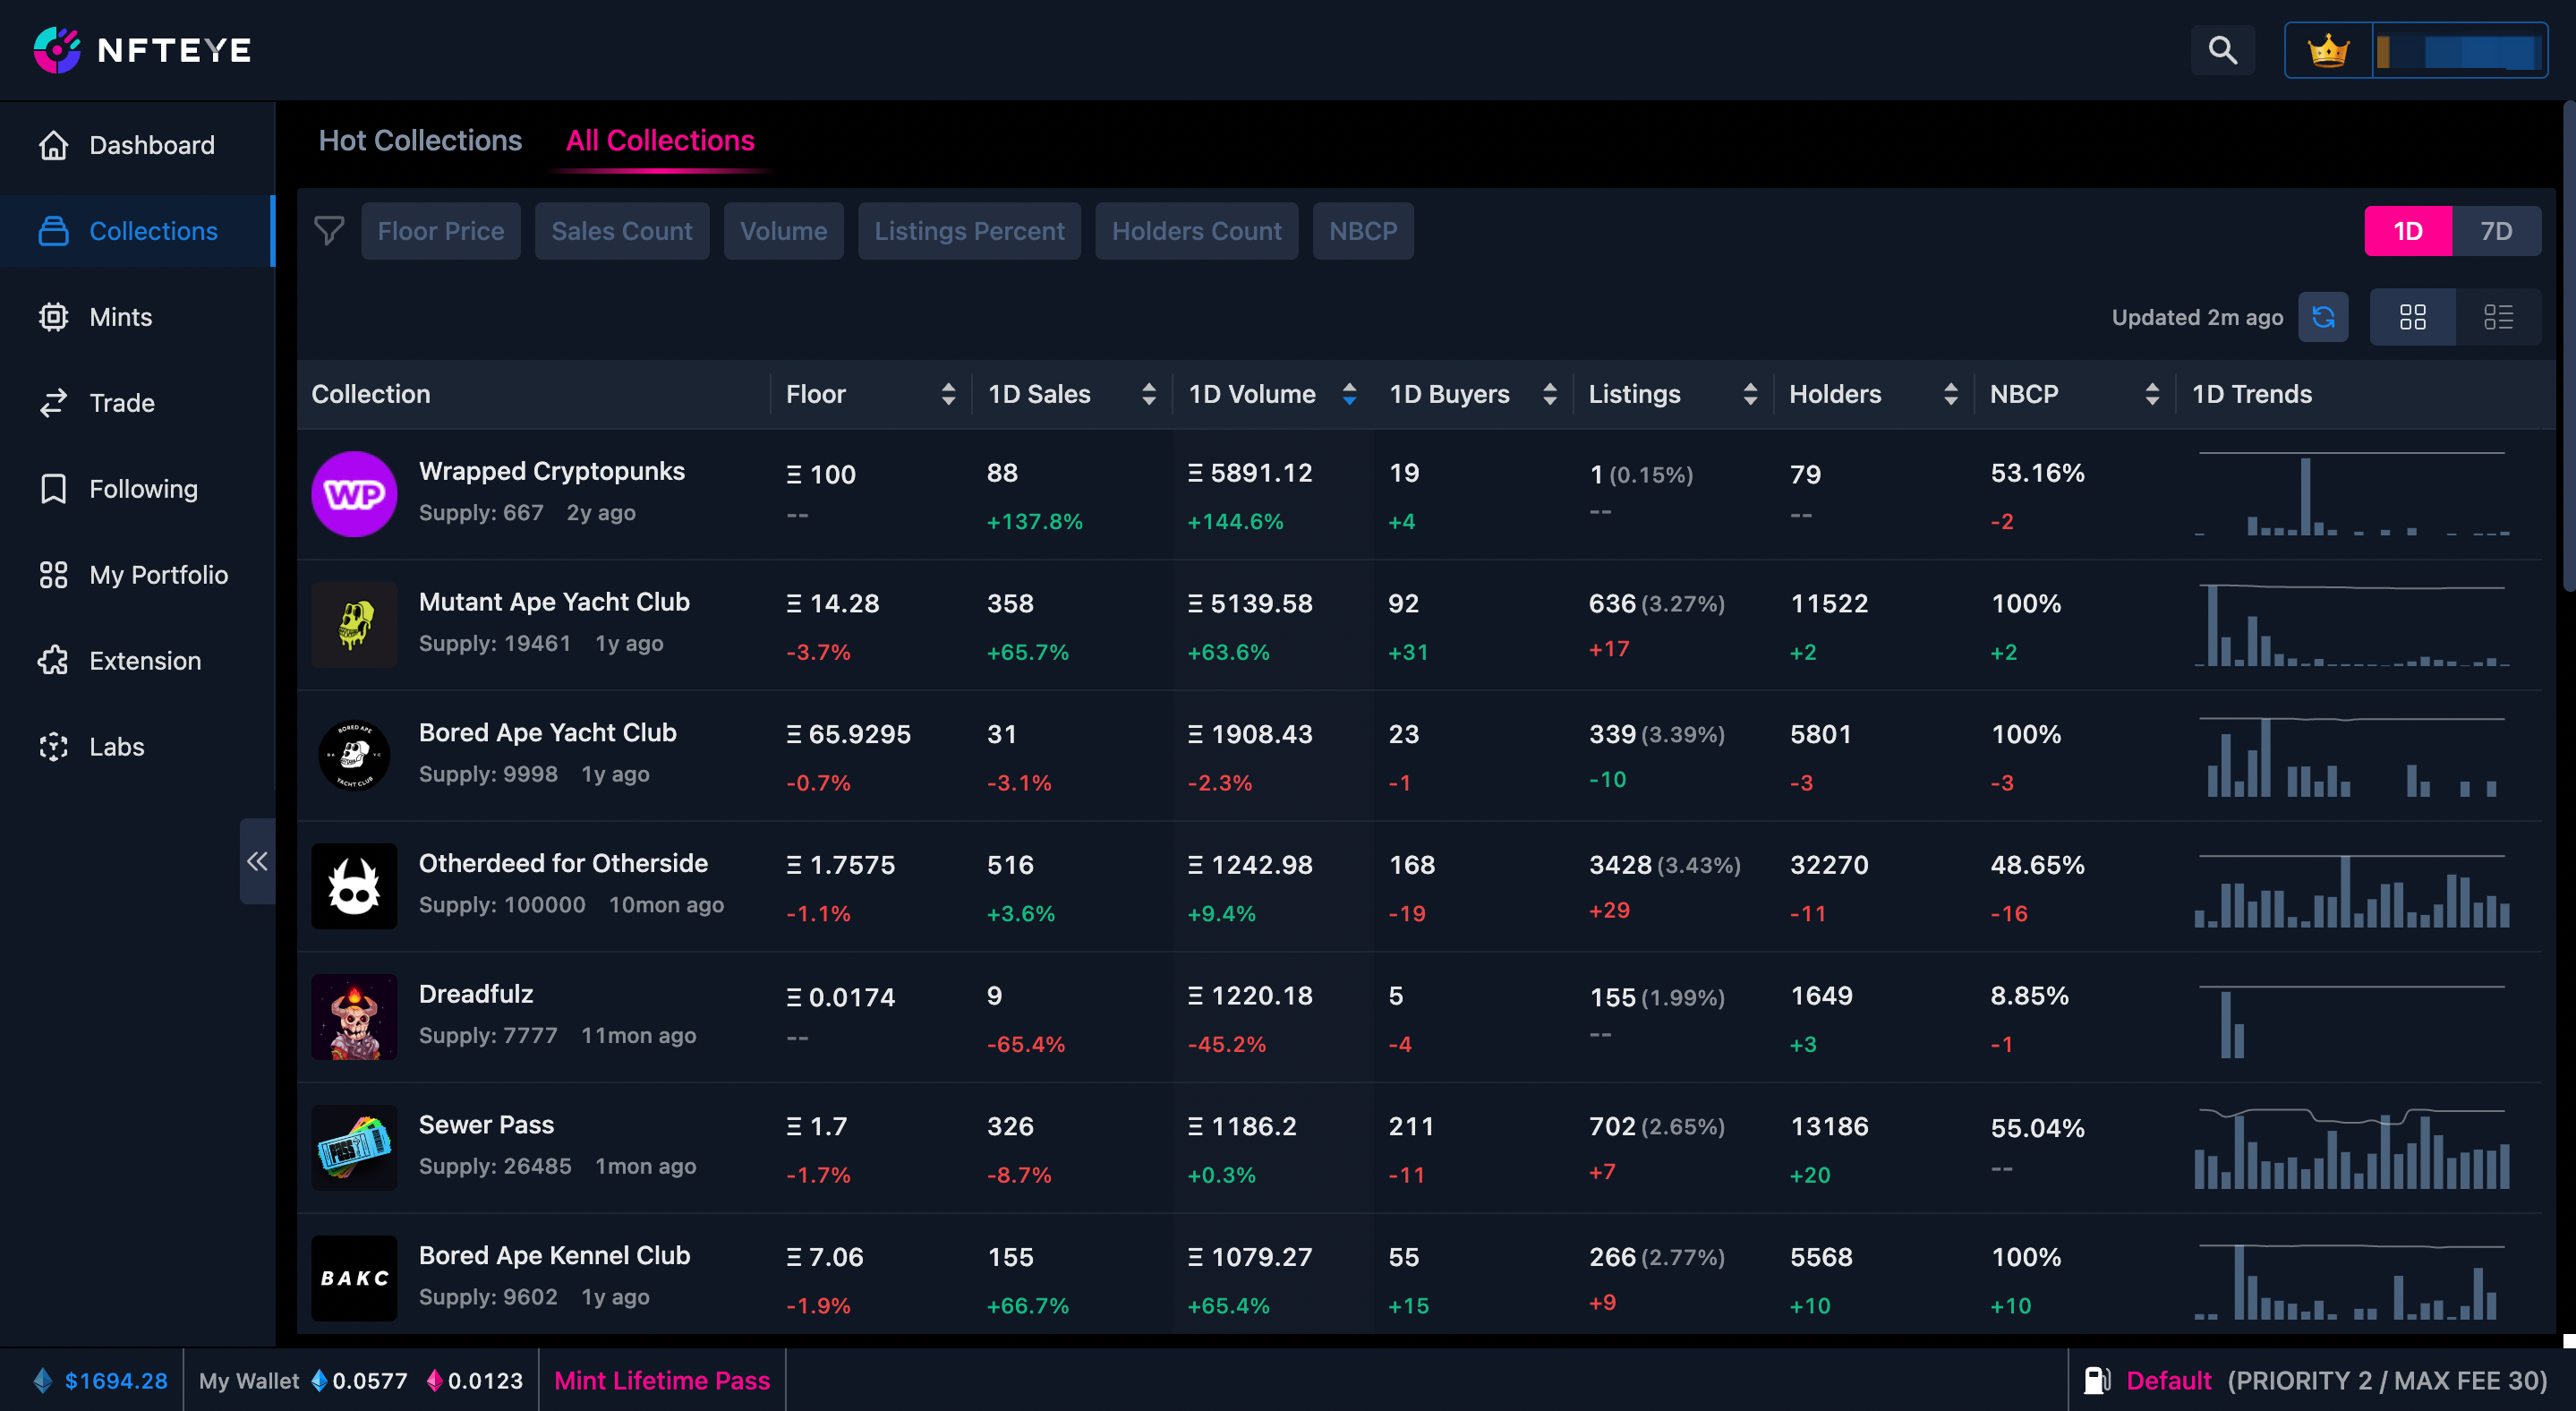Screen dimensions: 2576x1411
Task: Click the crown membership icon
Action: 2328,50
